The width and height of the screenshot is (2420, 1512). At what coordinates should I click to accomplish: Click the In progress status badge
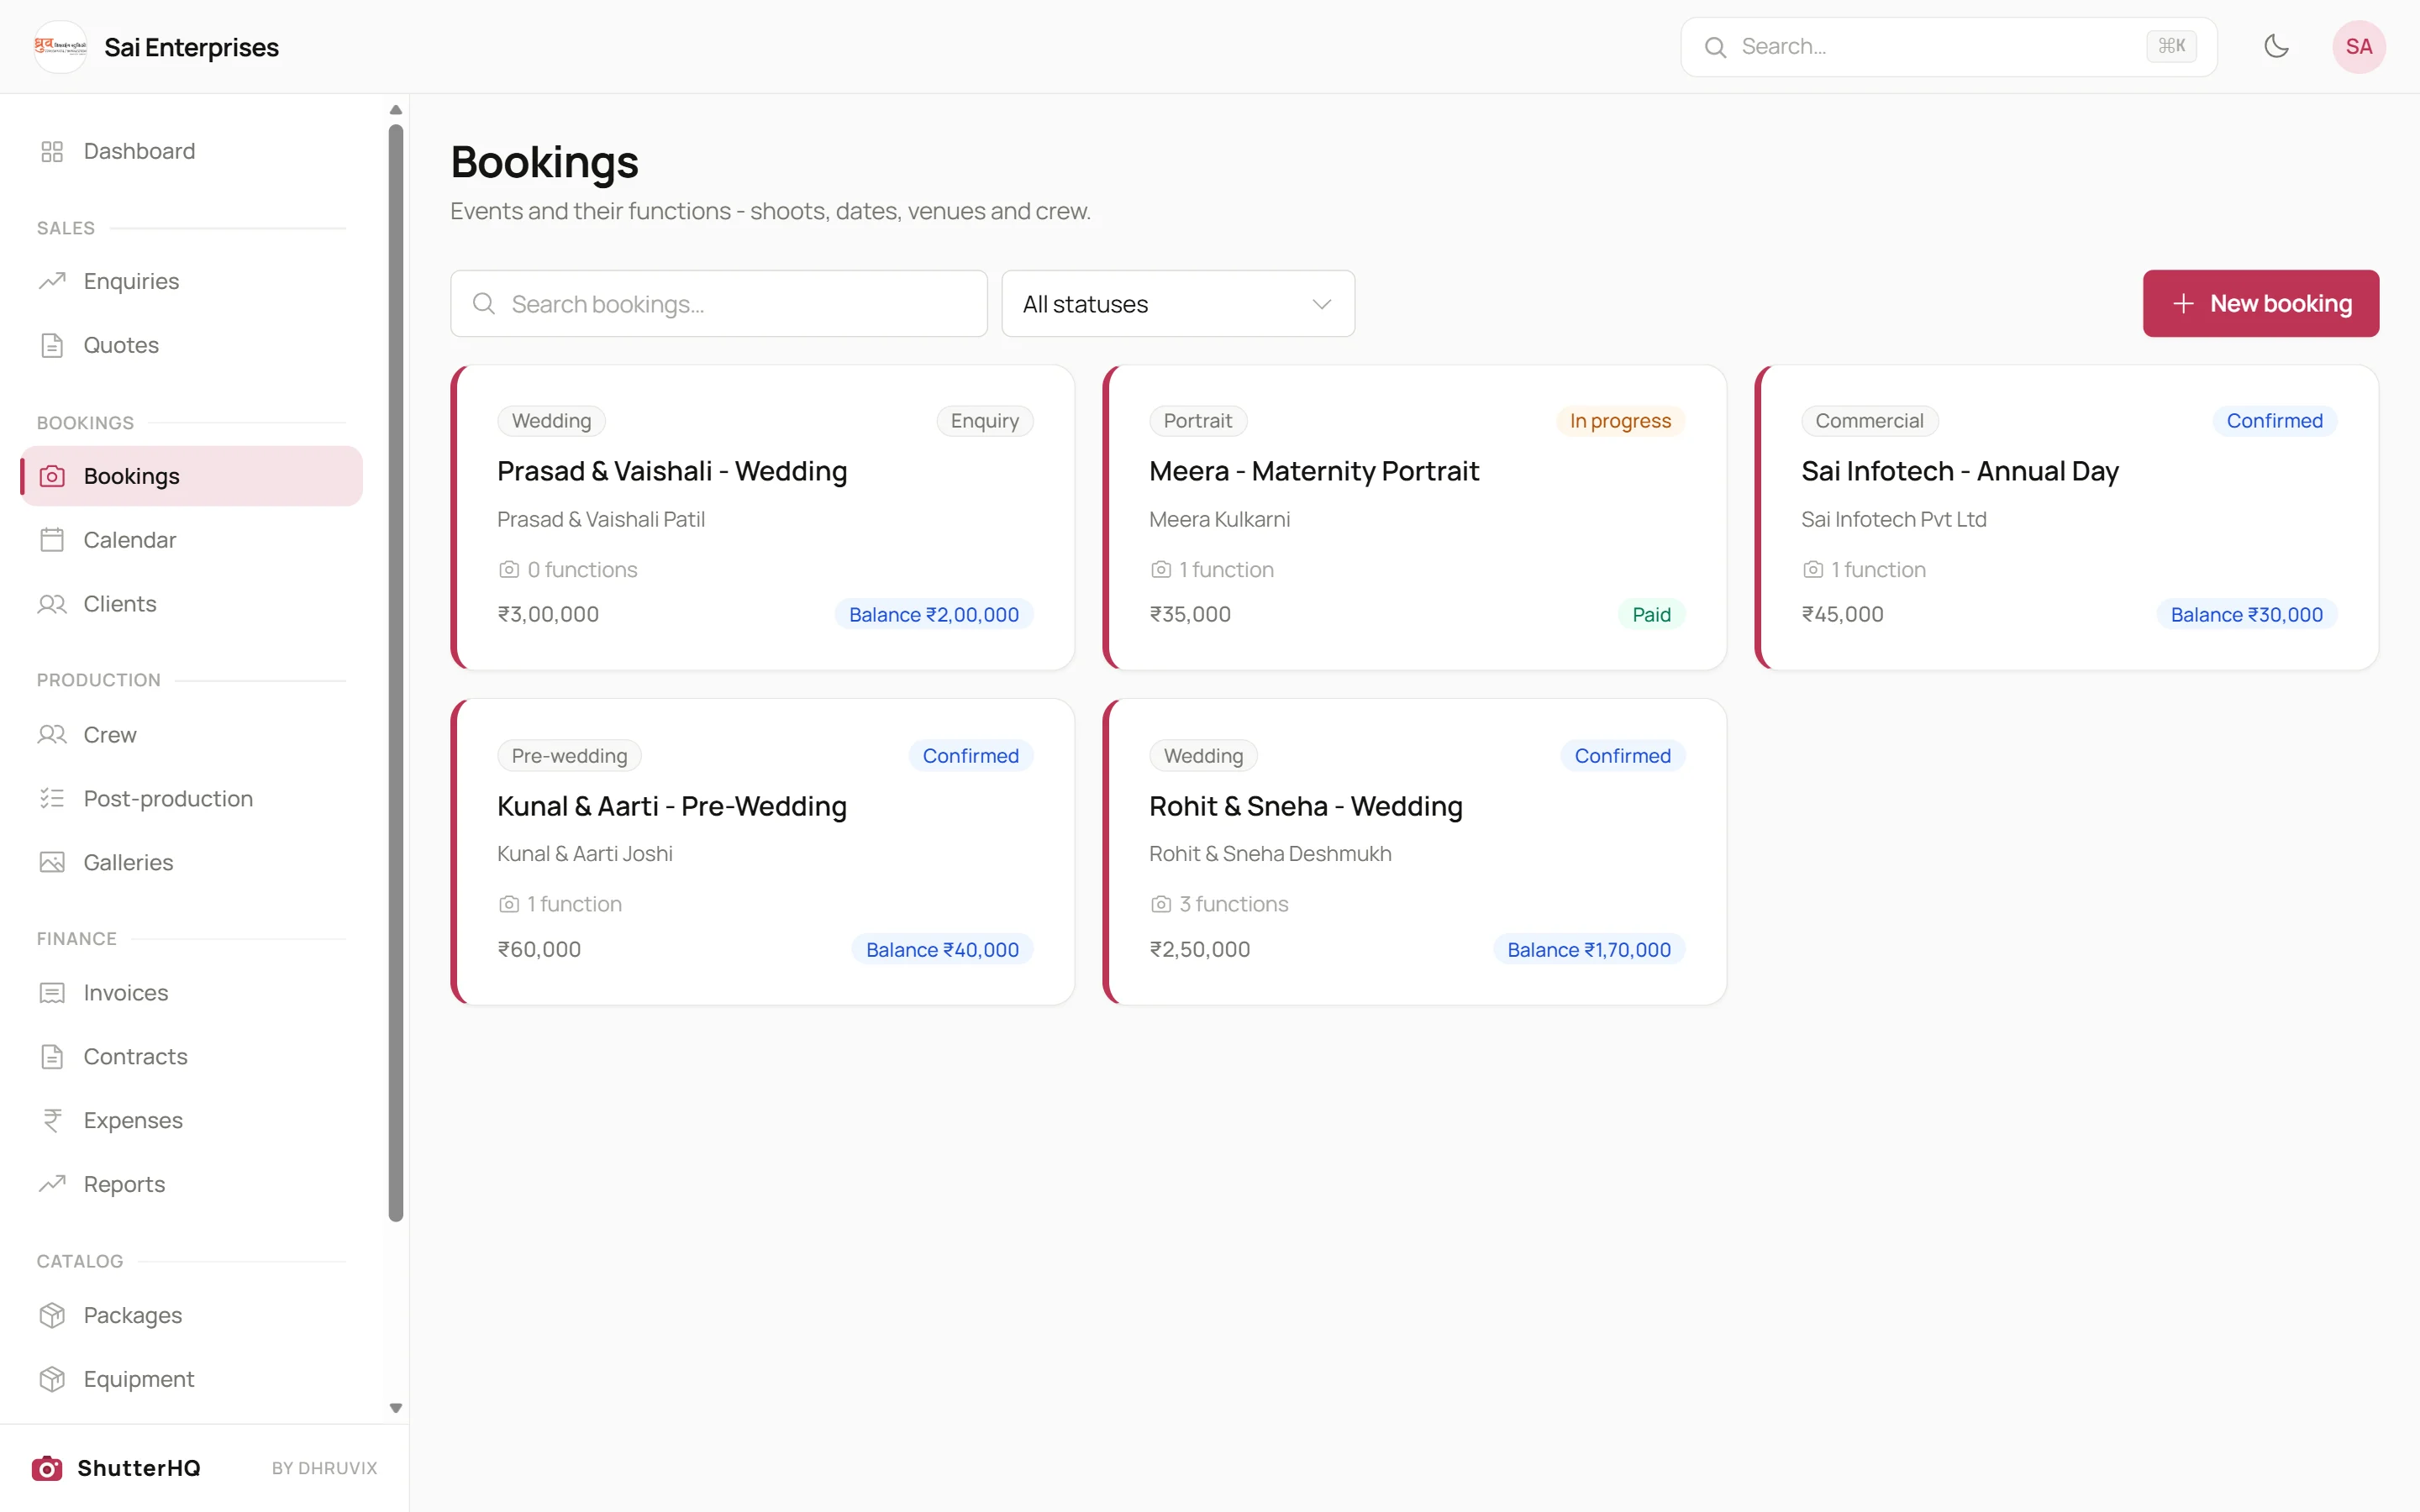point(1620,421)
